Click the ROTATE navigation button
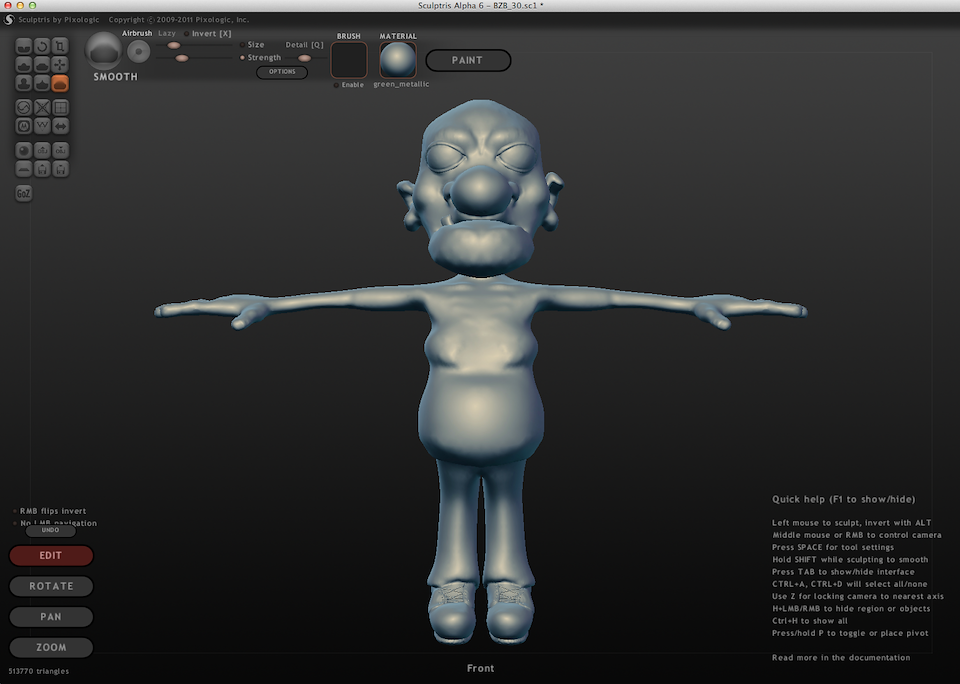960x684 pixels. pos(51,586)
